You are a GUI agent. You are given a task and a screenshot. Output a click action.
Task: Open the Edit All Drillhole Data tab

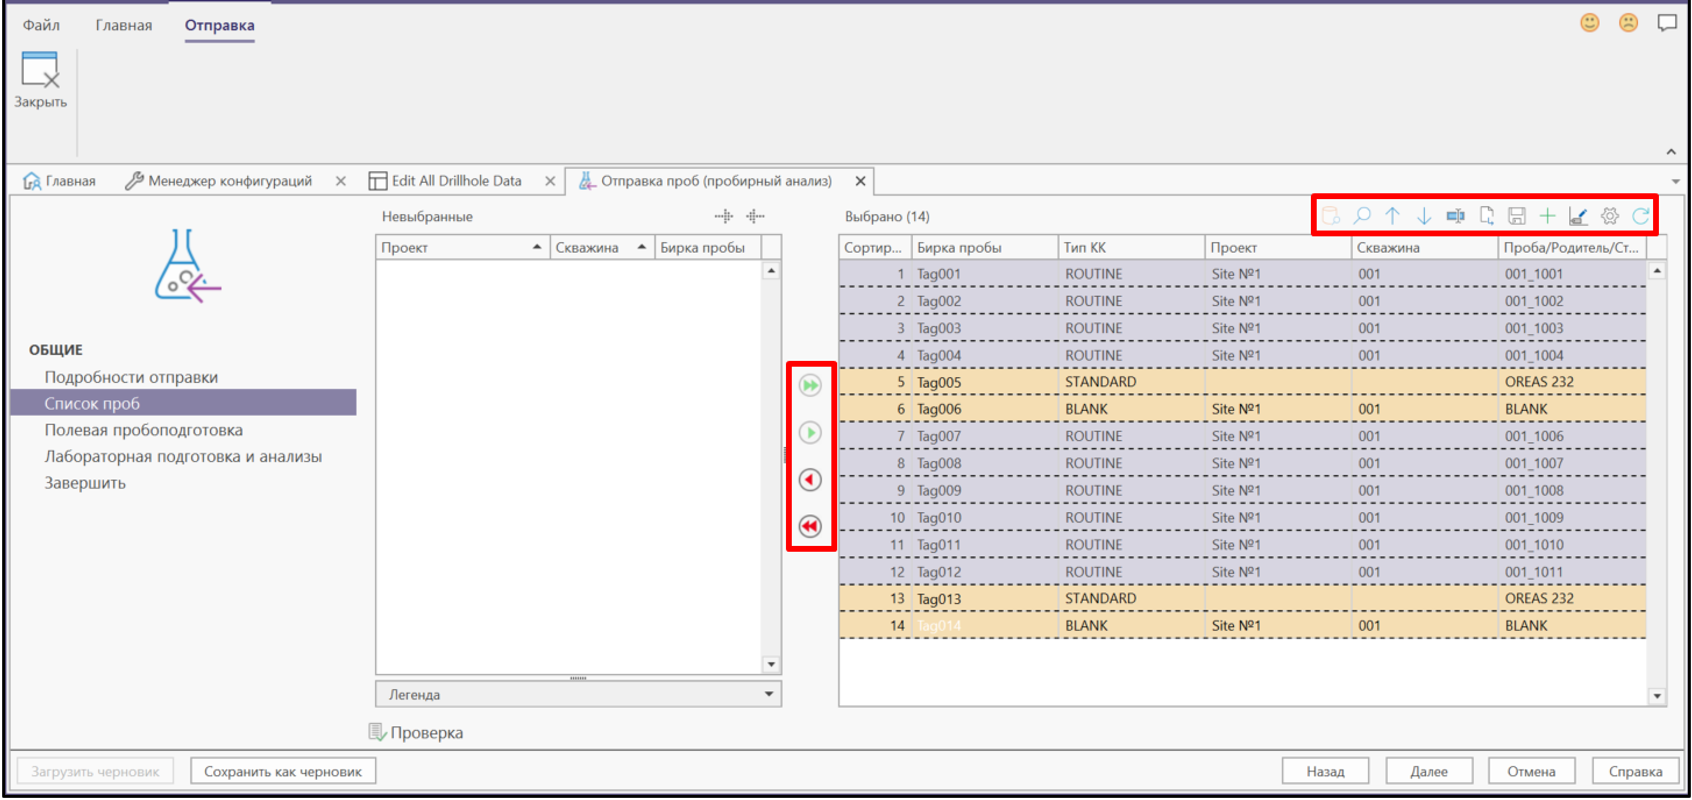click(456, 181)
